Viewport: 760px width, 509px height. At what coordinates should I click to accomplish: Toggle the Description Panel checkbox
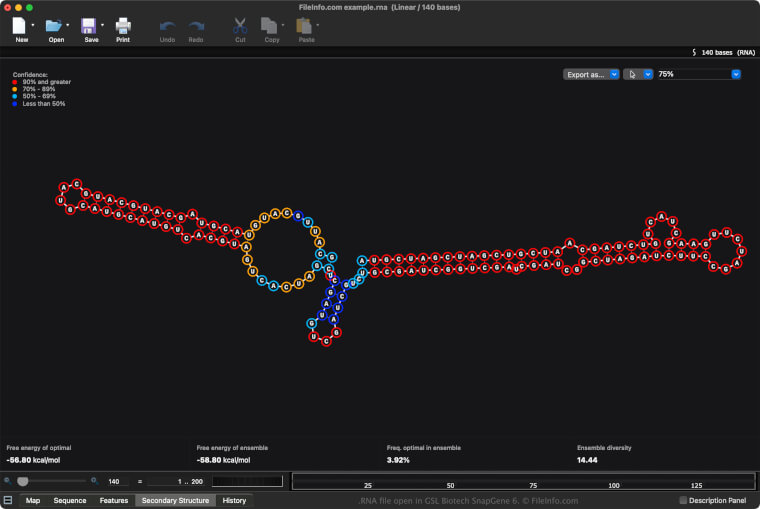(x=683, y=500)
